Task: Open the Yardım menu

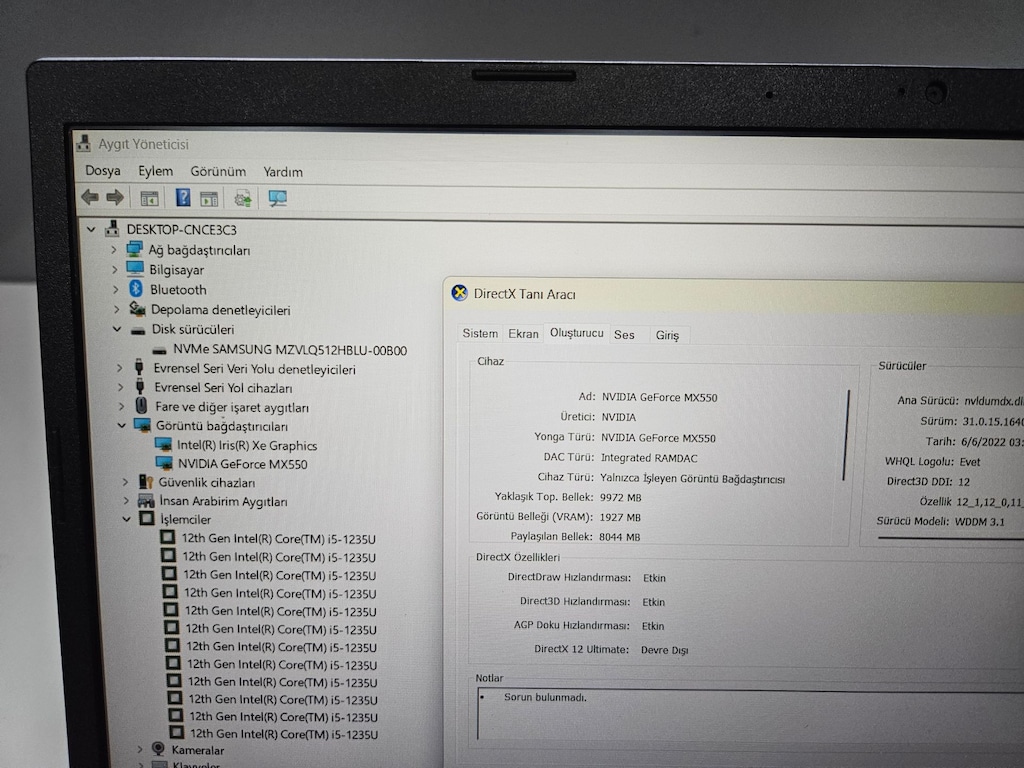Action: click(x=283, y=172)
